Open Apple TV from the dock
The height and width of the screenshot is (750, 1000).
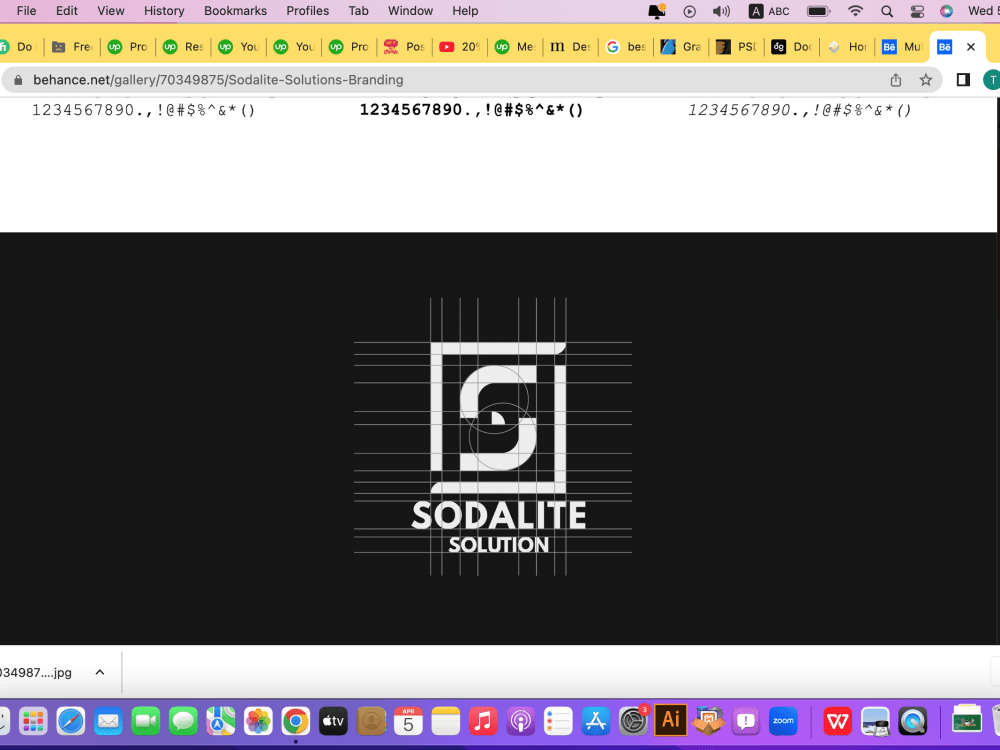[334, 721]
